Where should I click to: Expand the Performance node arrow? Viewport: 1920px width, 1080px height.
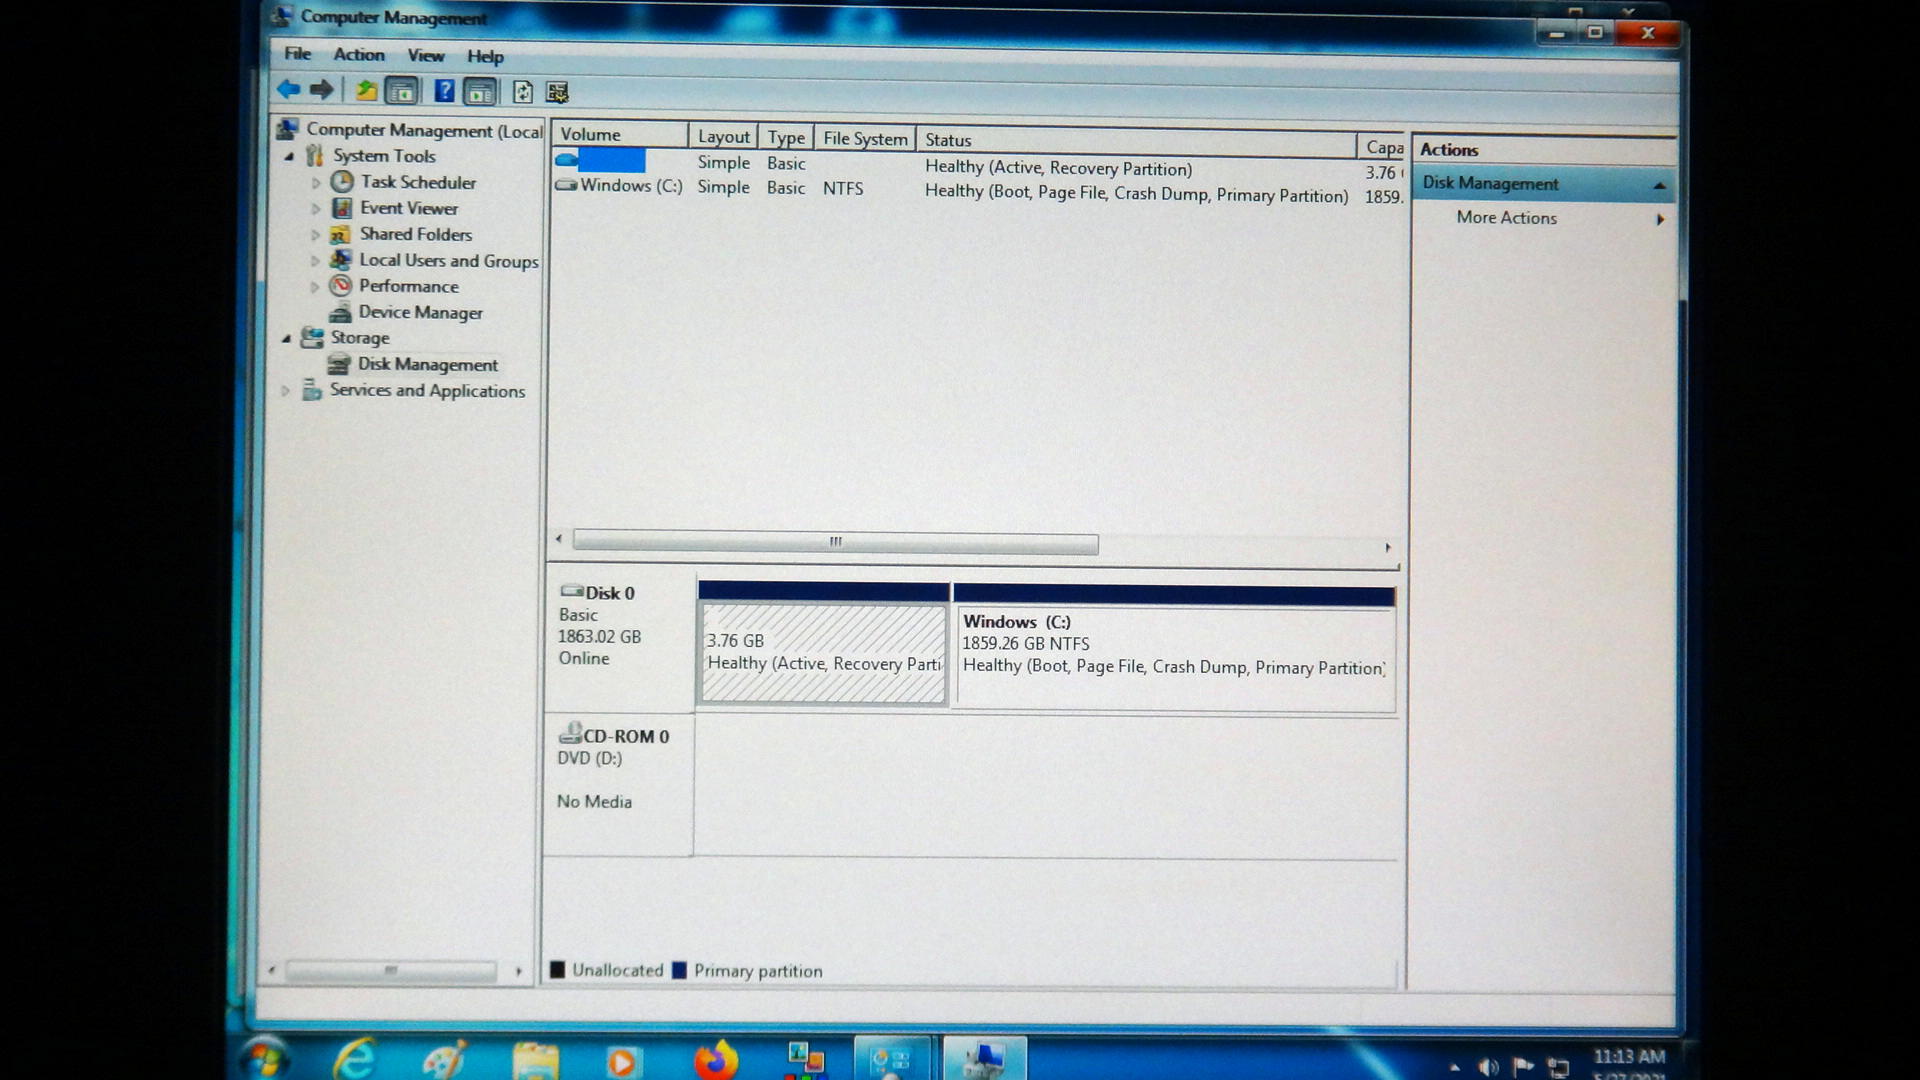tap(316, 286)
